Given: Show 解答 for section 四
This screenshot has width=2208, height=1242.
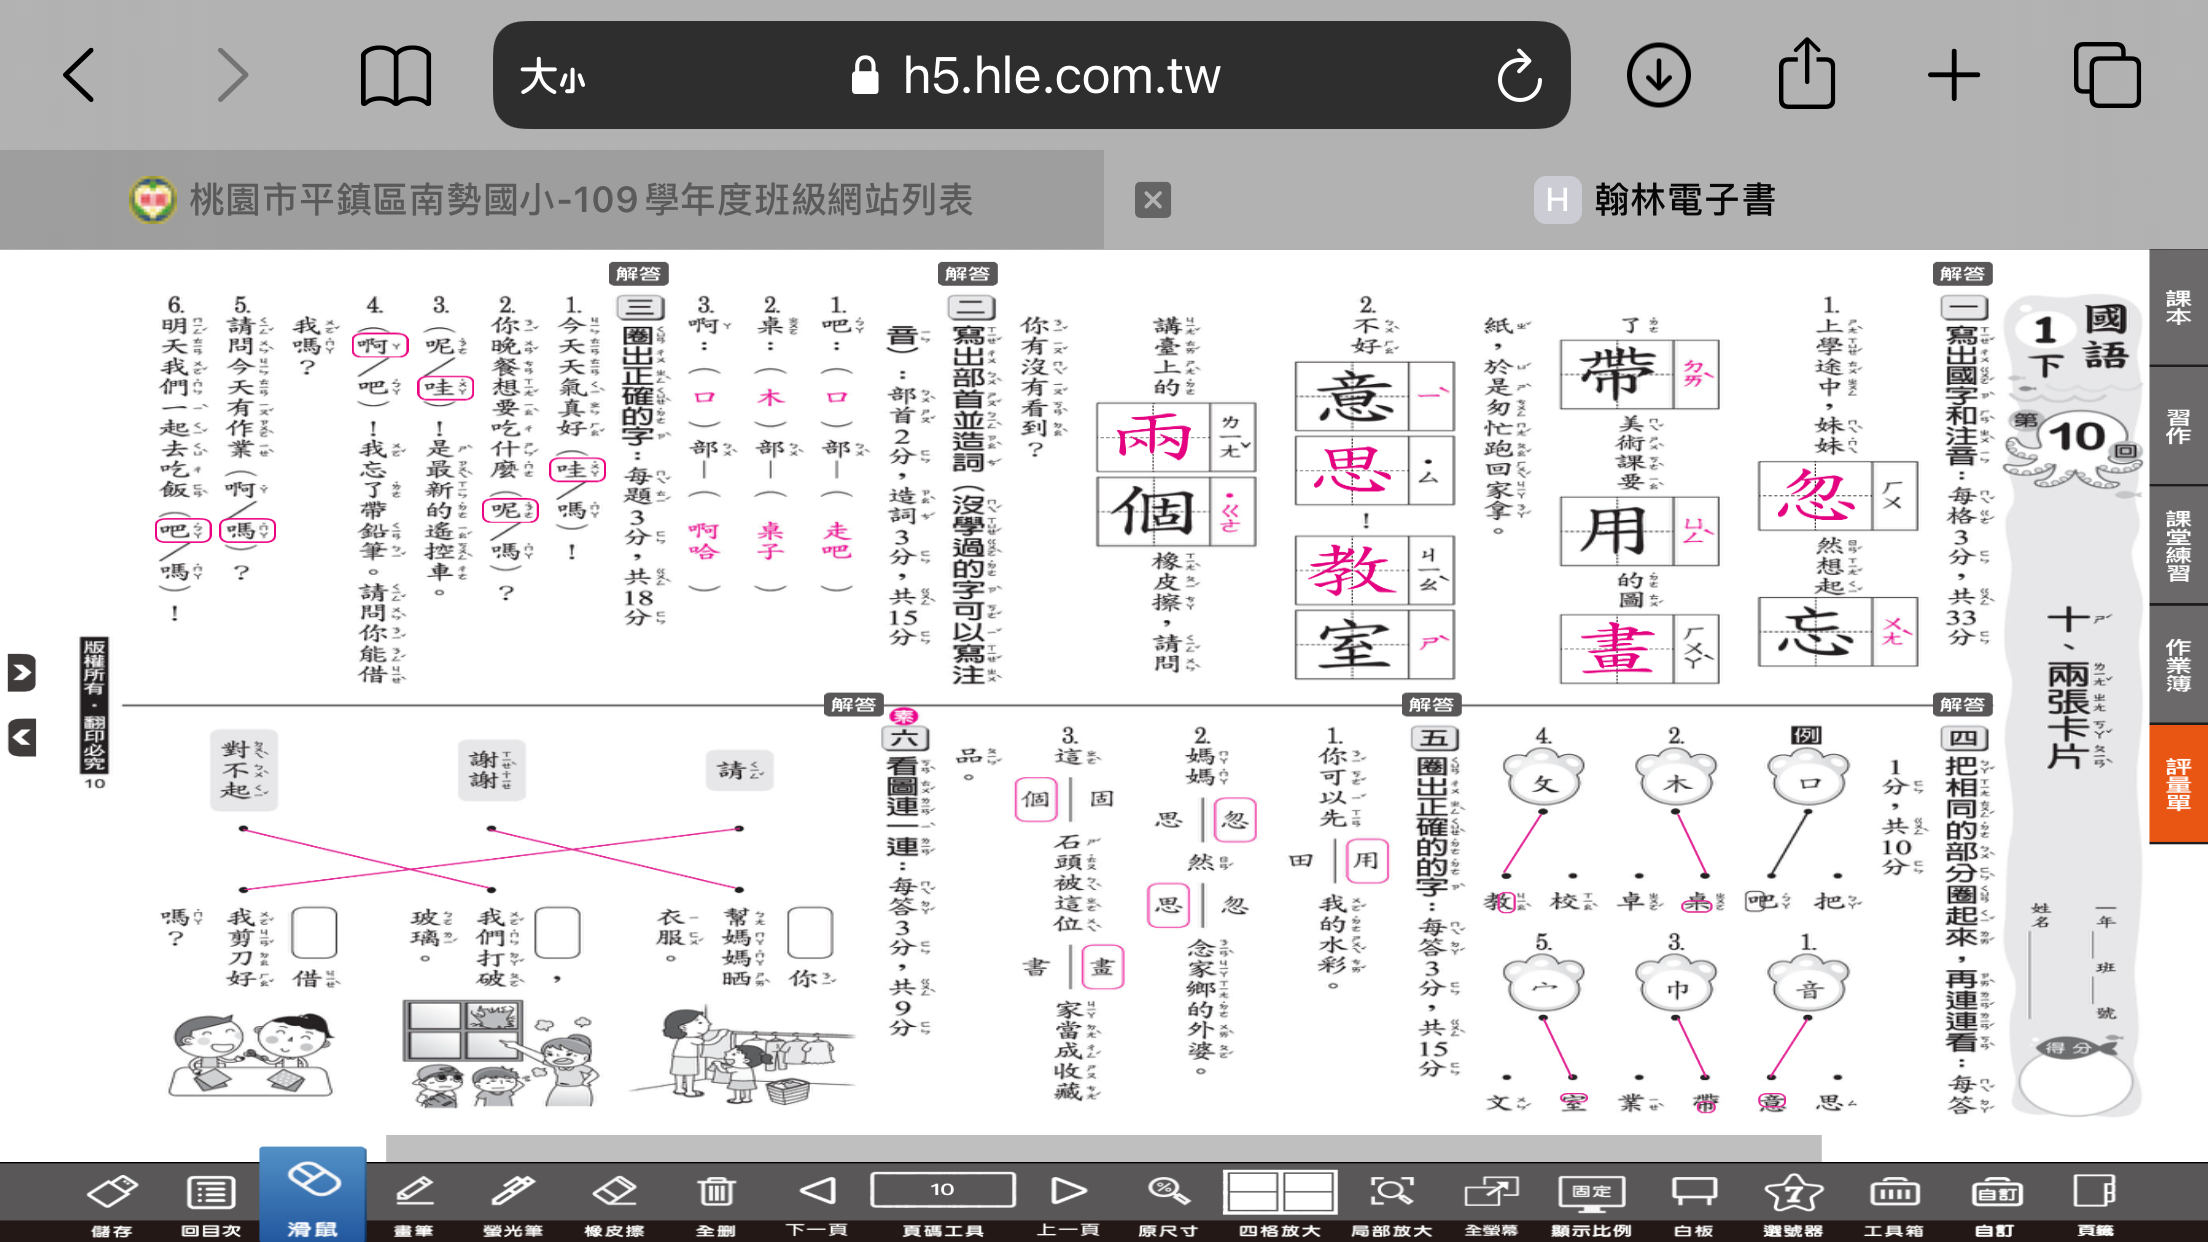Looking at the screenshot, I should [1962, 705].
